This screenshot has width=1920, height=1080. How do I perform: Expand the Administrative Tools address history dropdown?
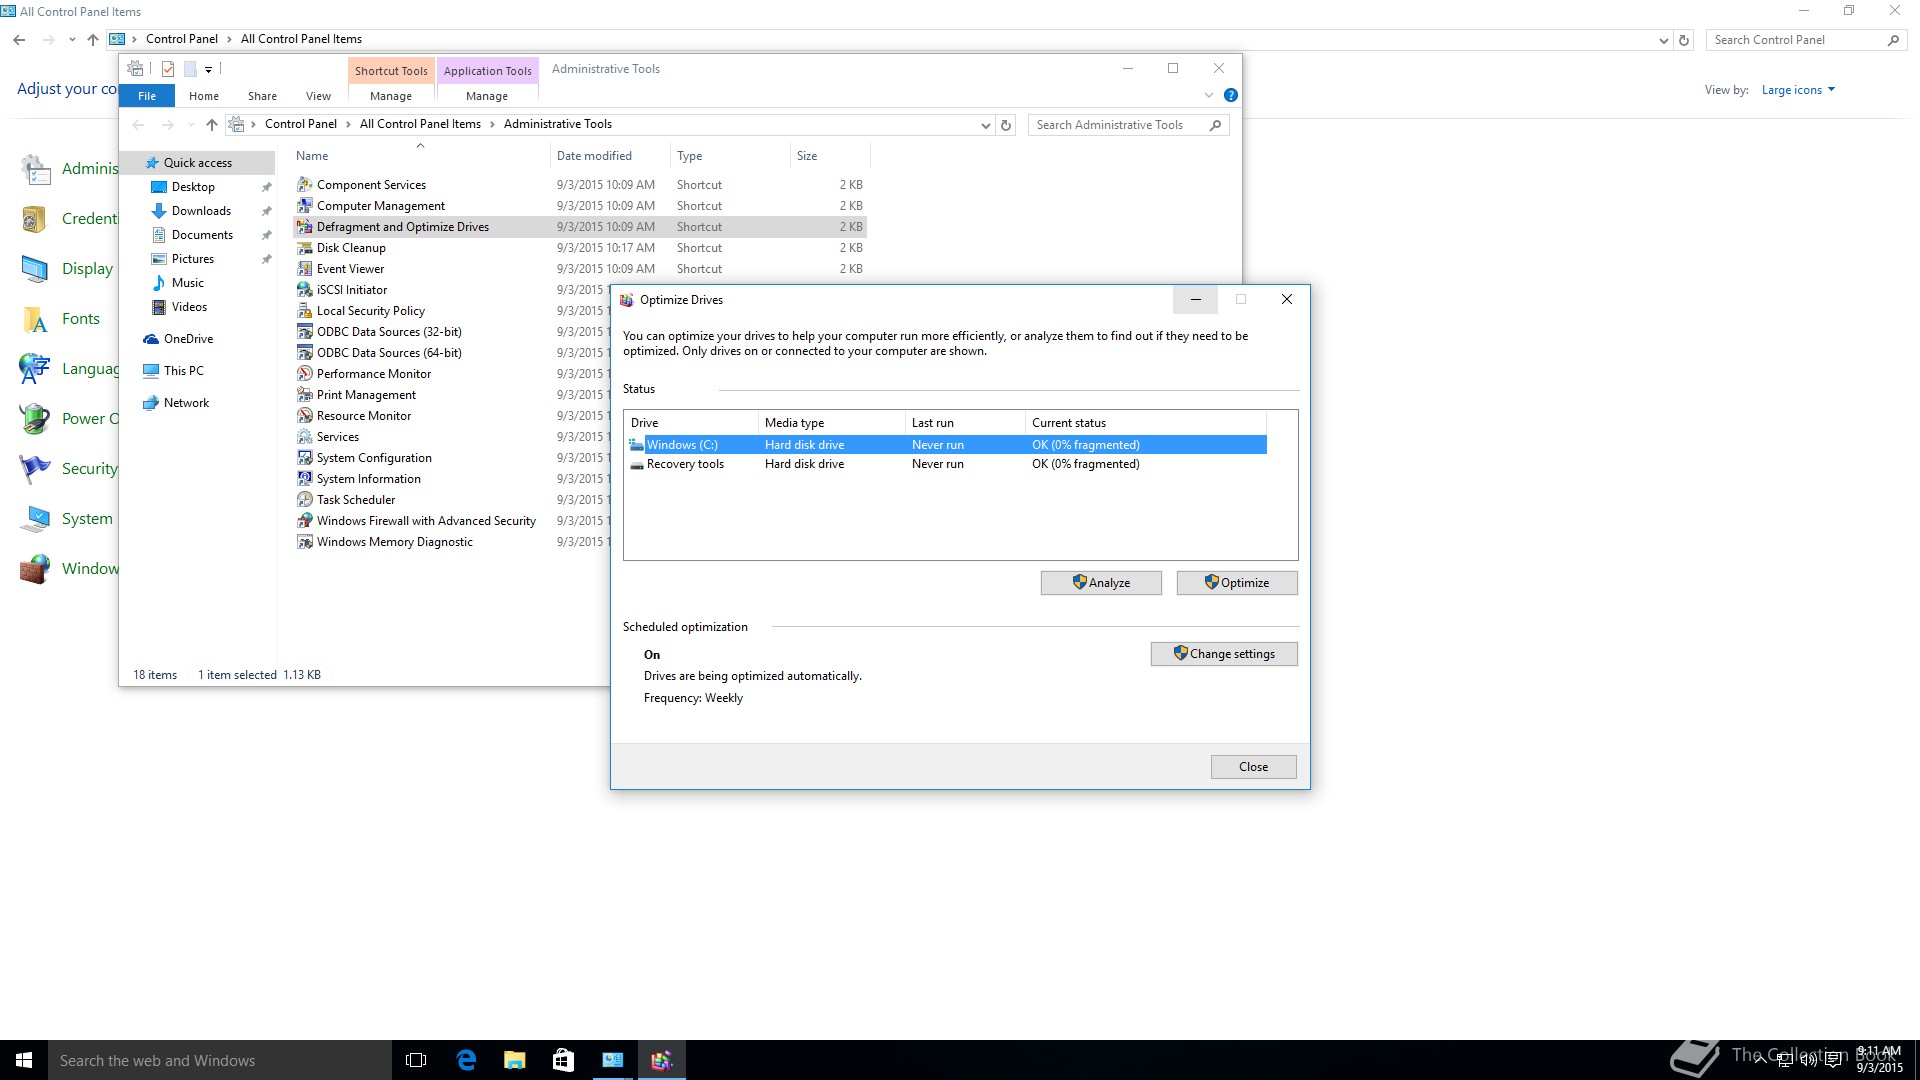(x=985, y=125)
